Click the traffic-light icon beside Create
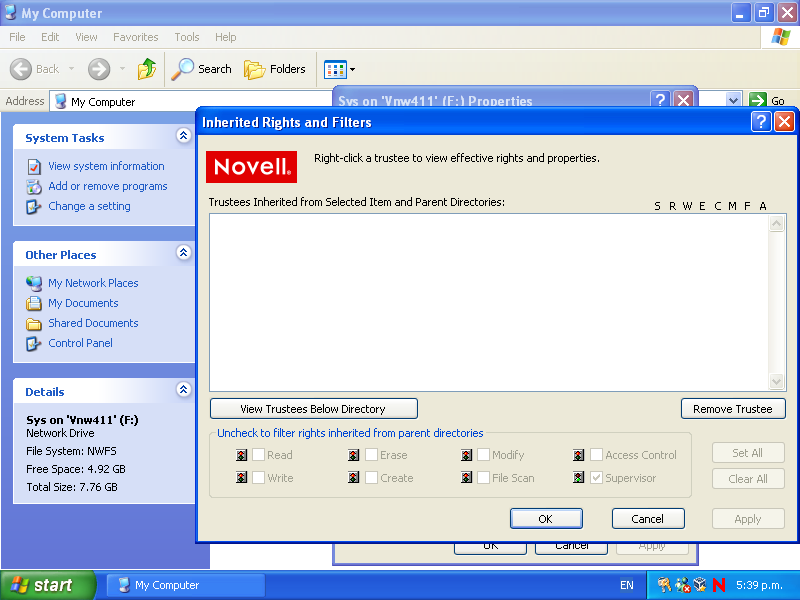Screen dimensions: 800x600 coord(354,478)
